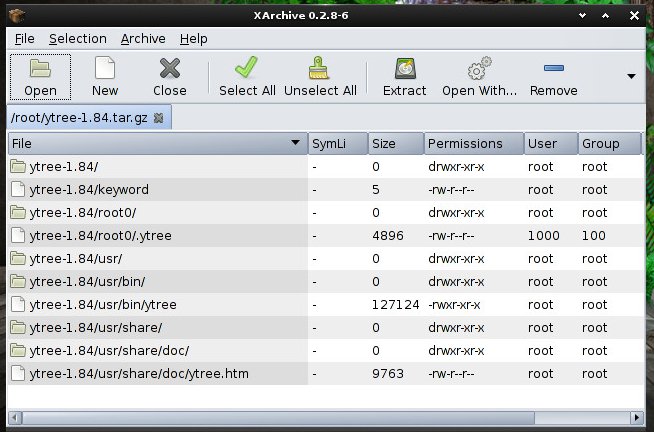Screen dimensions: 654x432
Task: Open the Help menu
Action: 194,39
